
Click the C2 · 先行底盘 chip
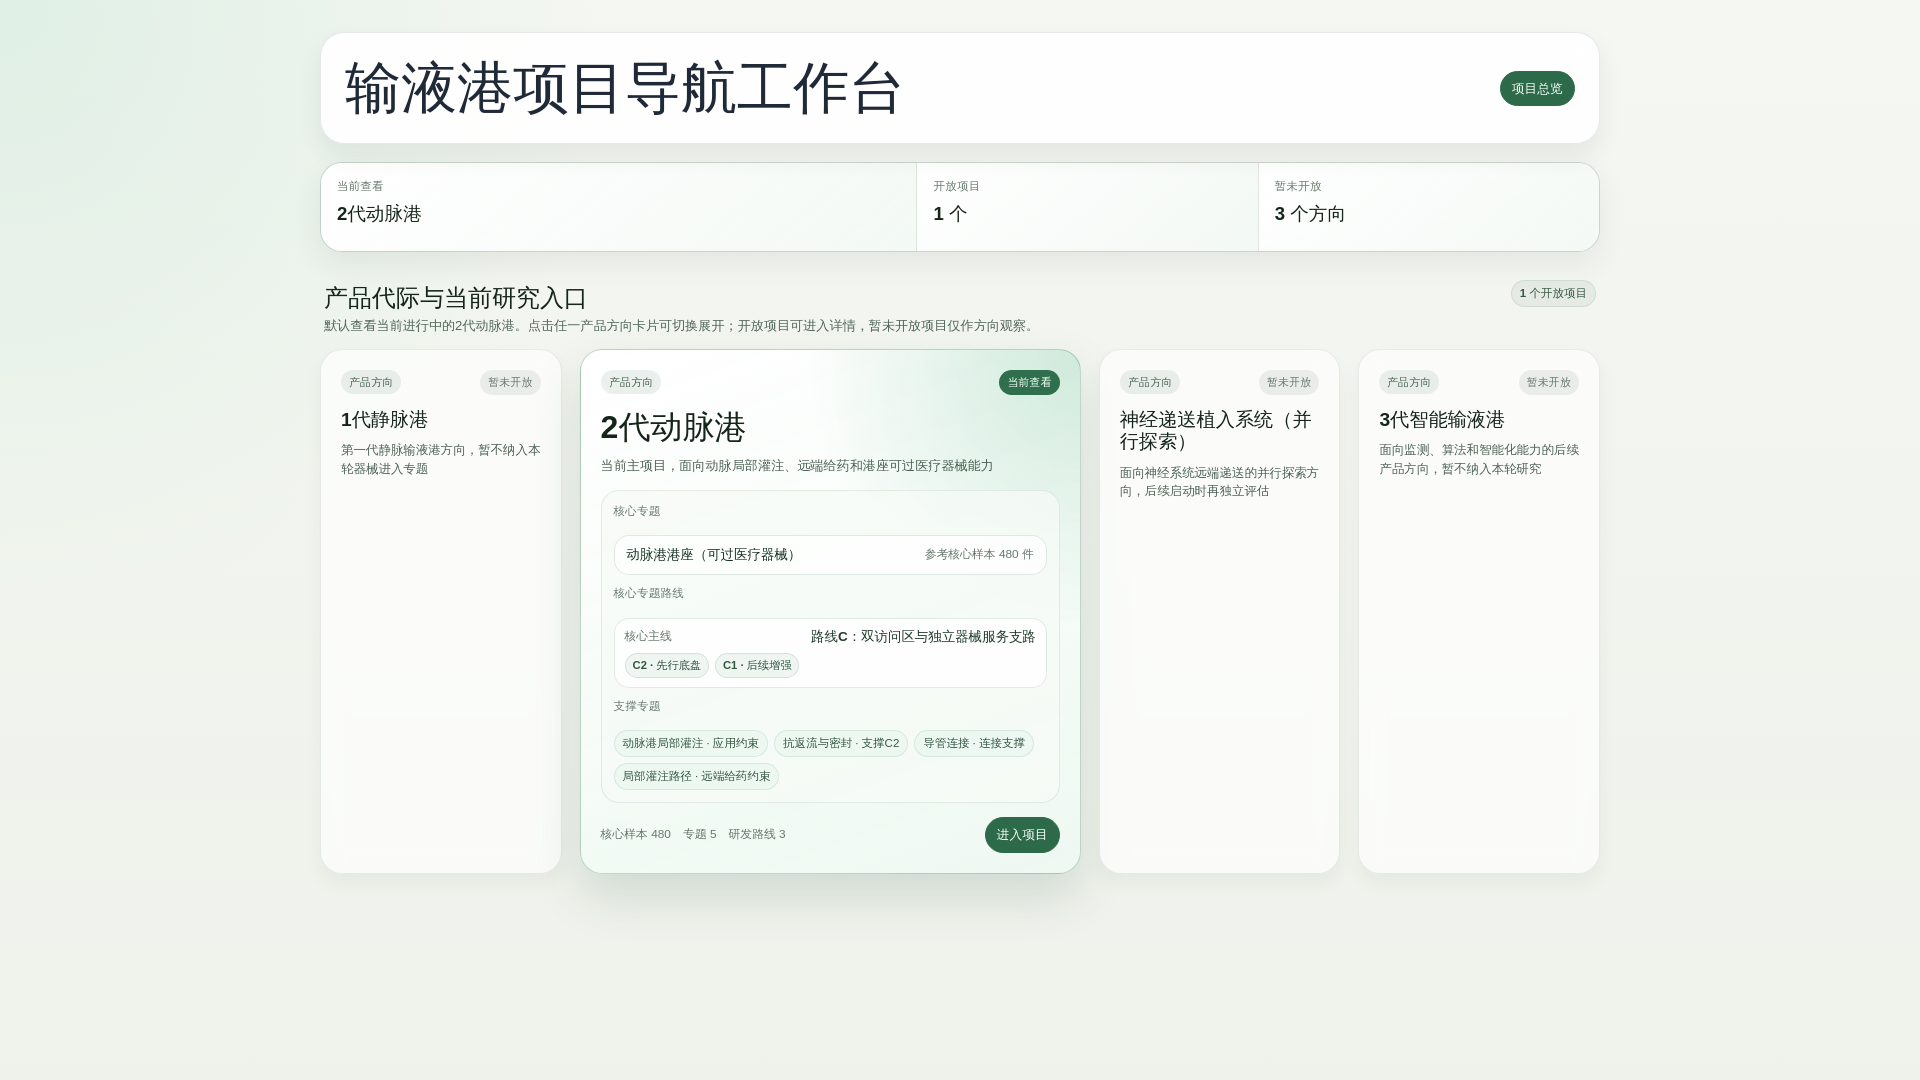(x=667, y=666)
